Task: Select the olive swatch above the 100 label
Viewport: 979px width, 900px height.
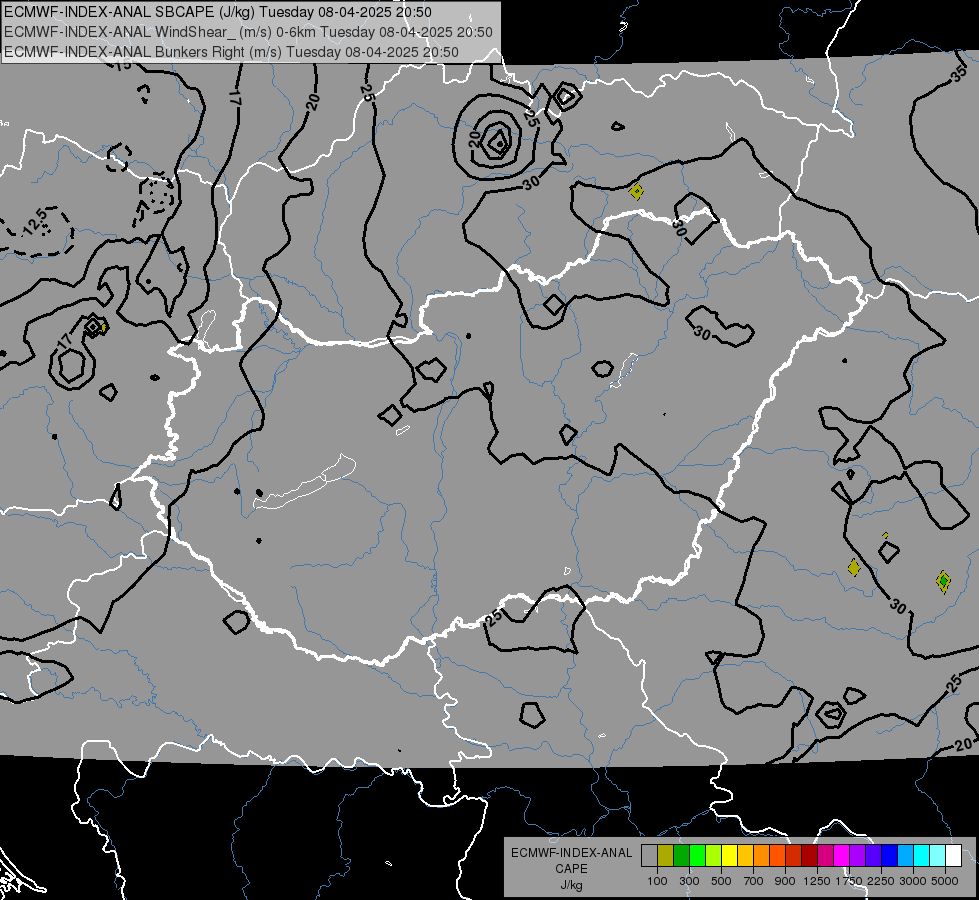Action: (x=666, y=855)
